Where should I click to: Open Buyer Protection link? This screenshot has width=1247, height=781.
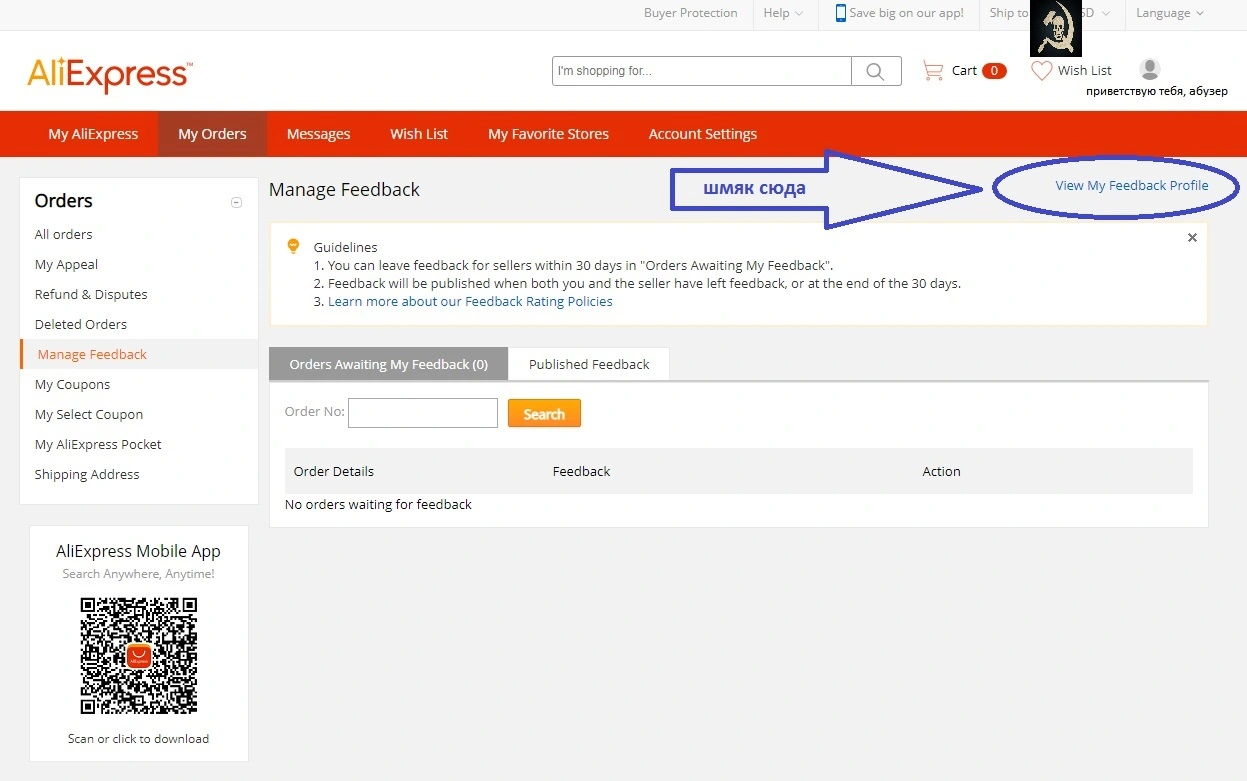[690, 13]
